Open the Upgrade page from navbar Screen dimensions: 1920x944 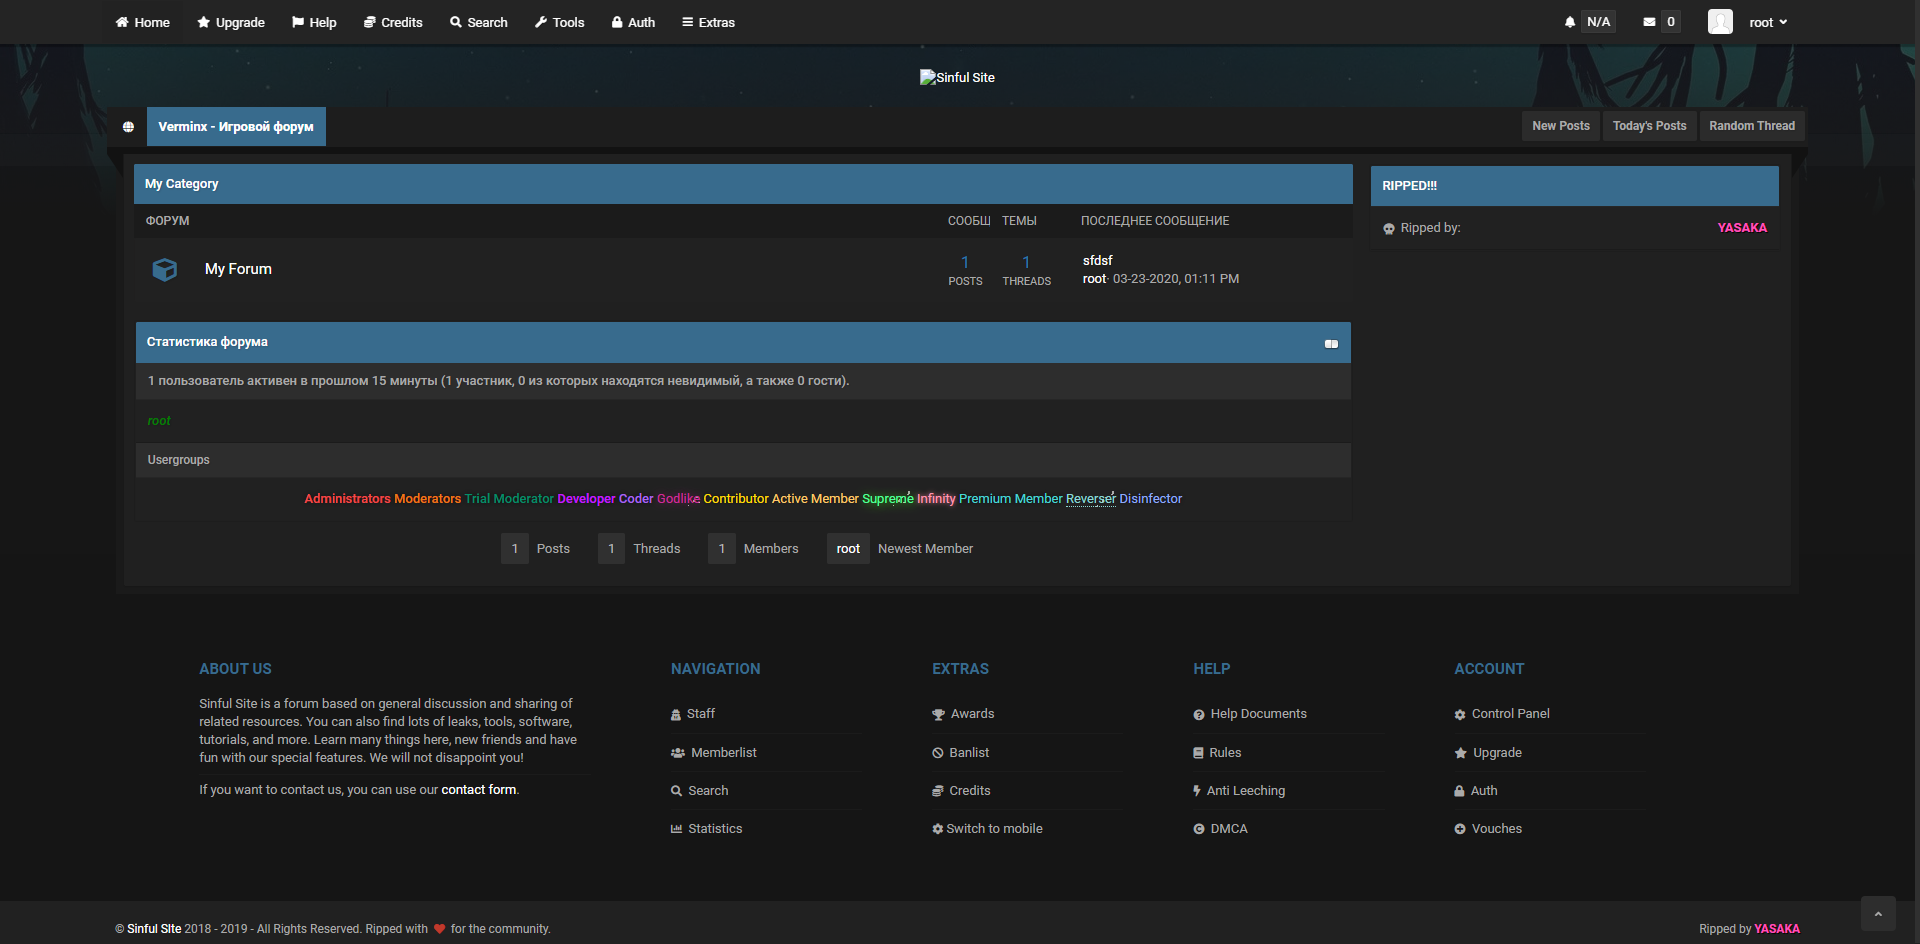point(231,22)
